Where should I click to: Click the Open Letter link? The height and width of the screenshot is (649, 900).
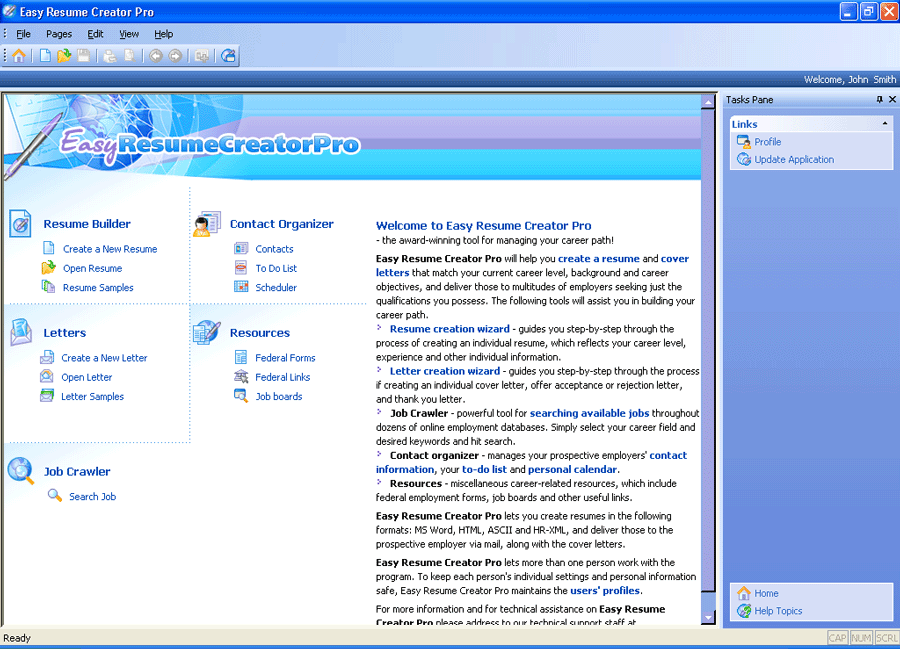point(87,377)
